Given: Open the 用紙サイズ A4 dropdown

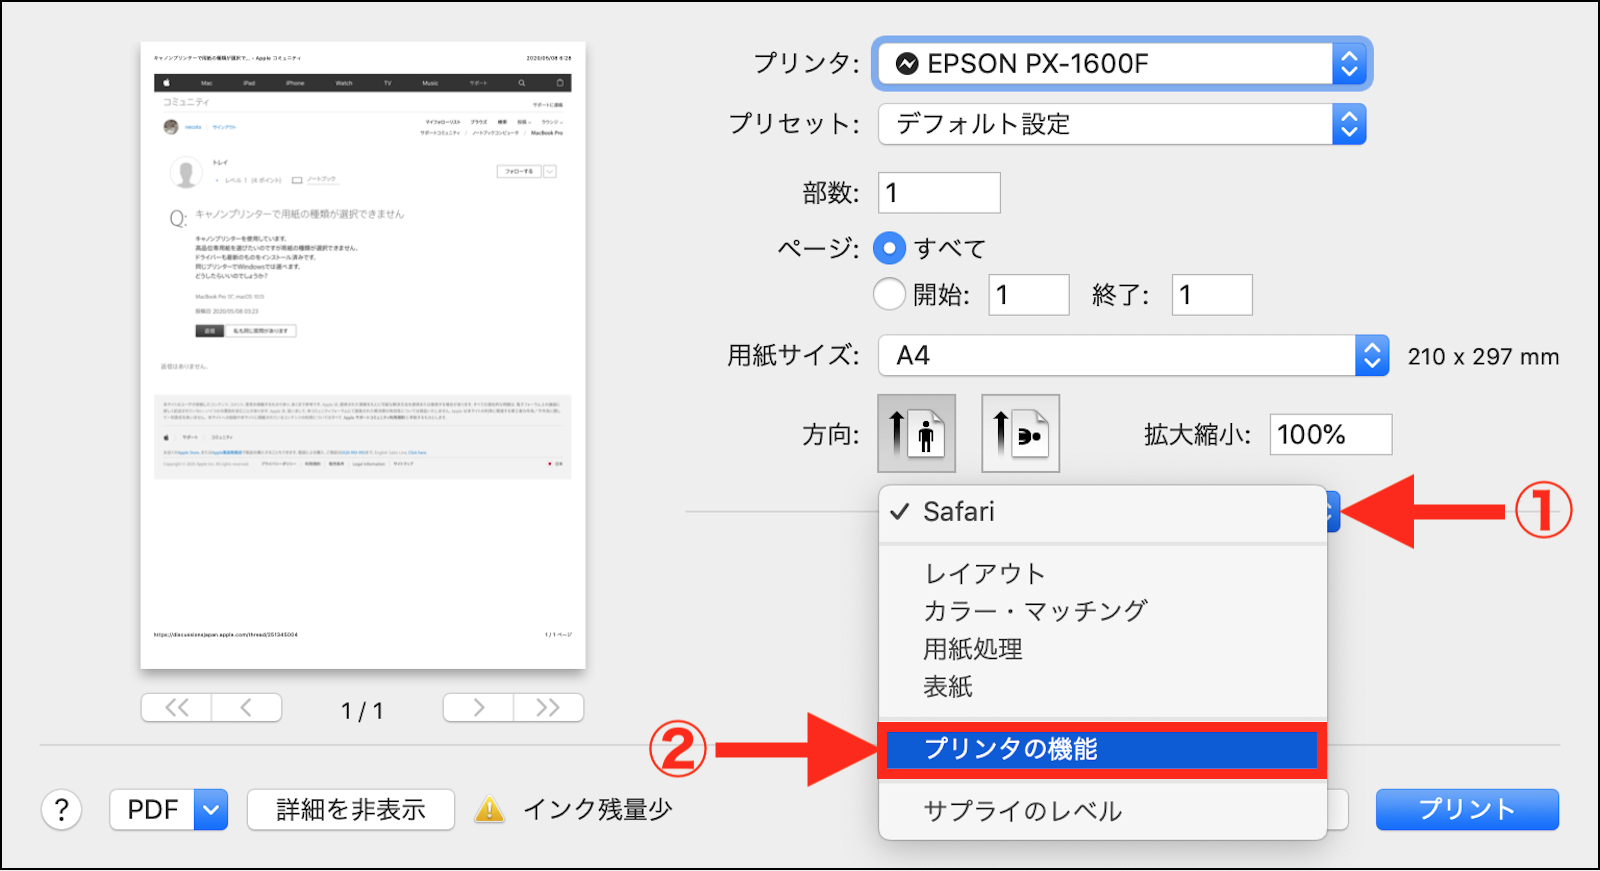Looking at the screenshot, I should 1134,355.
